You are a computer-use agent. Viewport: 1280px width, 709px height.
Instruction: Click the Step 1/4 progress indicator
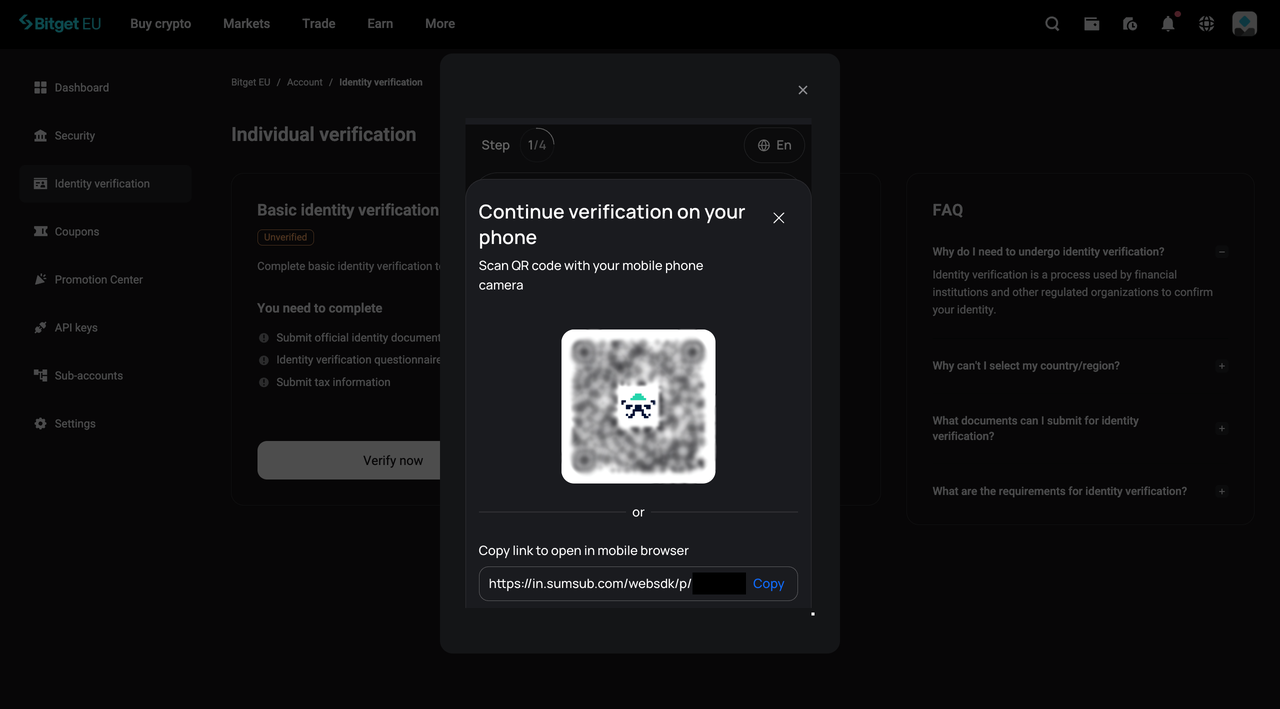(537, 145)
